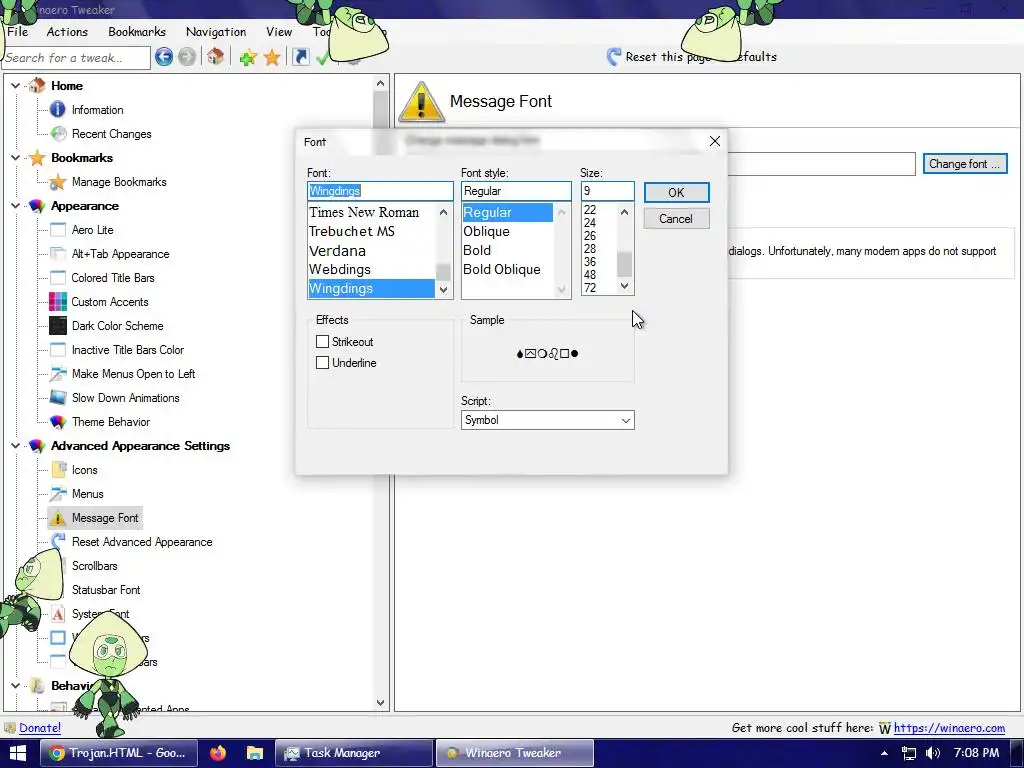The width and height of the screenshot is (1024, 768).
Task: Click the Manage Bookmarks star icon
Action: (x=57, y=182)
